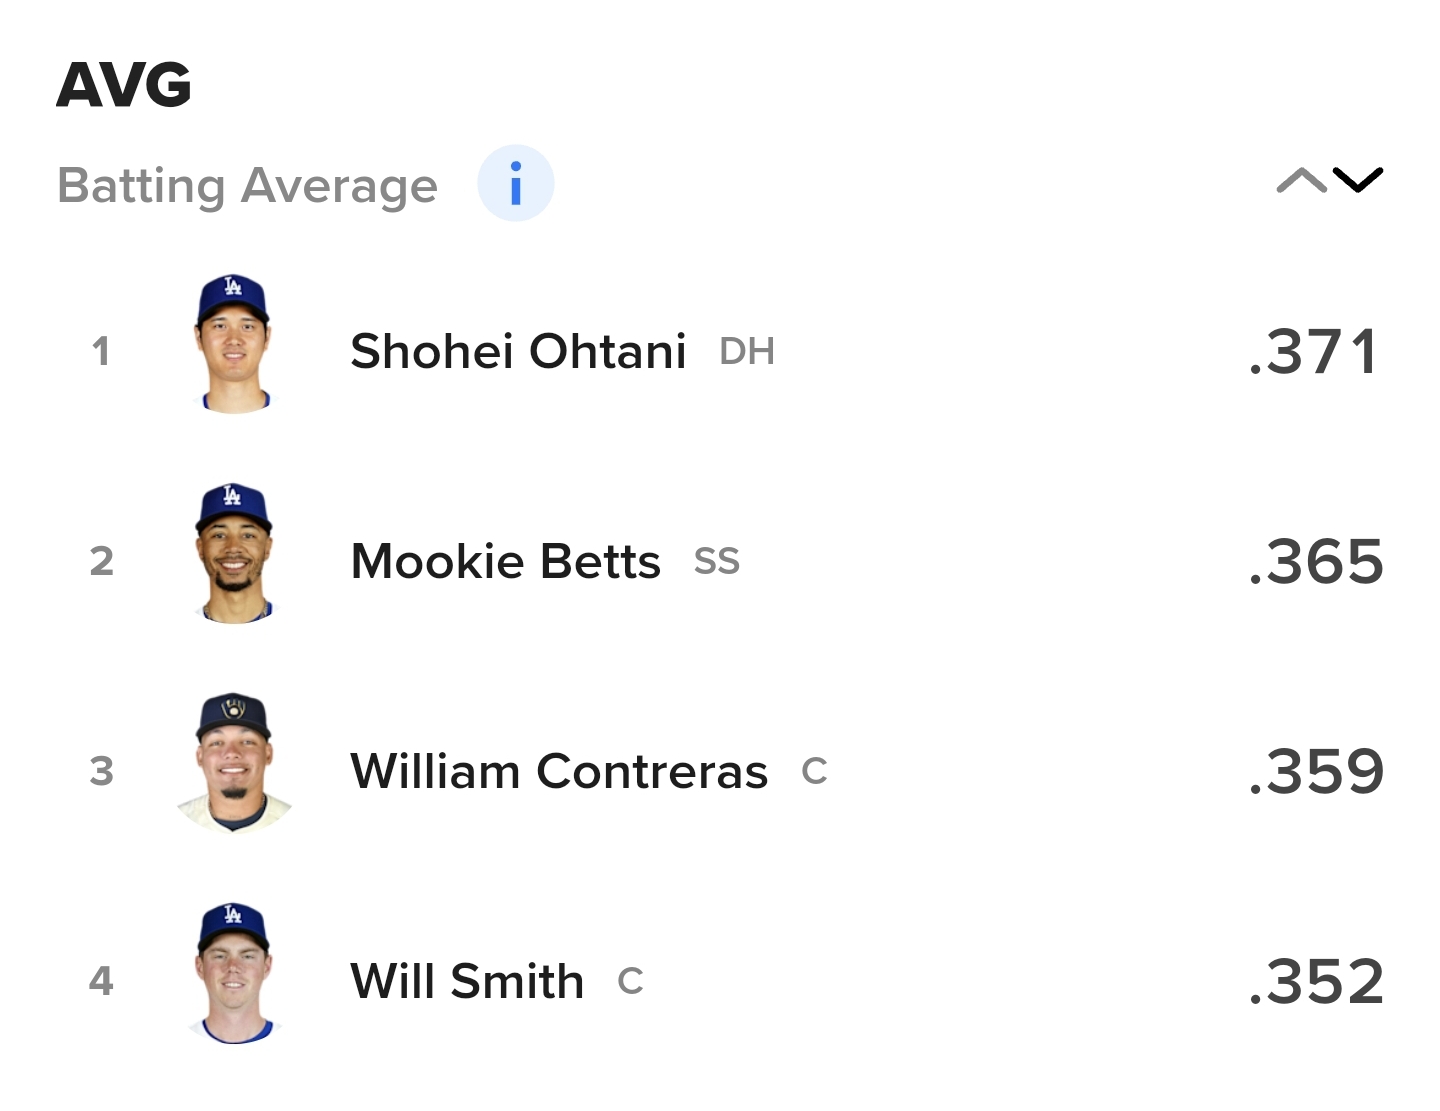Image resolution: width=1440 pixels, height=1111 pixels.
Task: Select Betts's .365 average value
Action: (x=1316, y=561)
